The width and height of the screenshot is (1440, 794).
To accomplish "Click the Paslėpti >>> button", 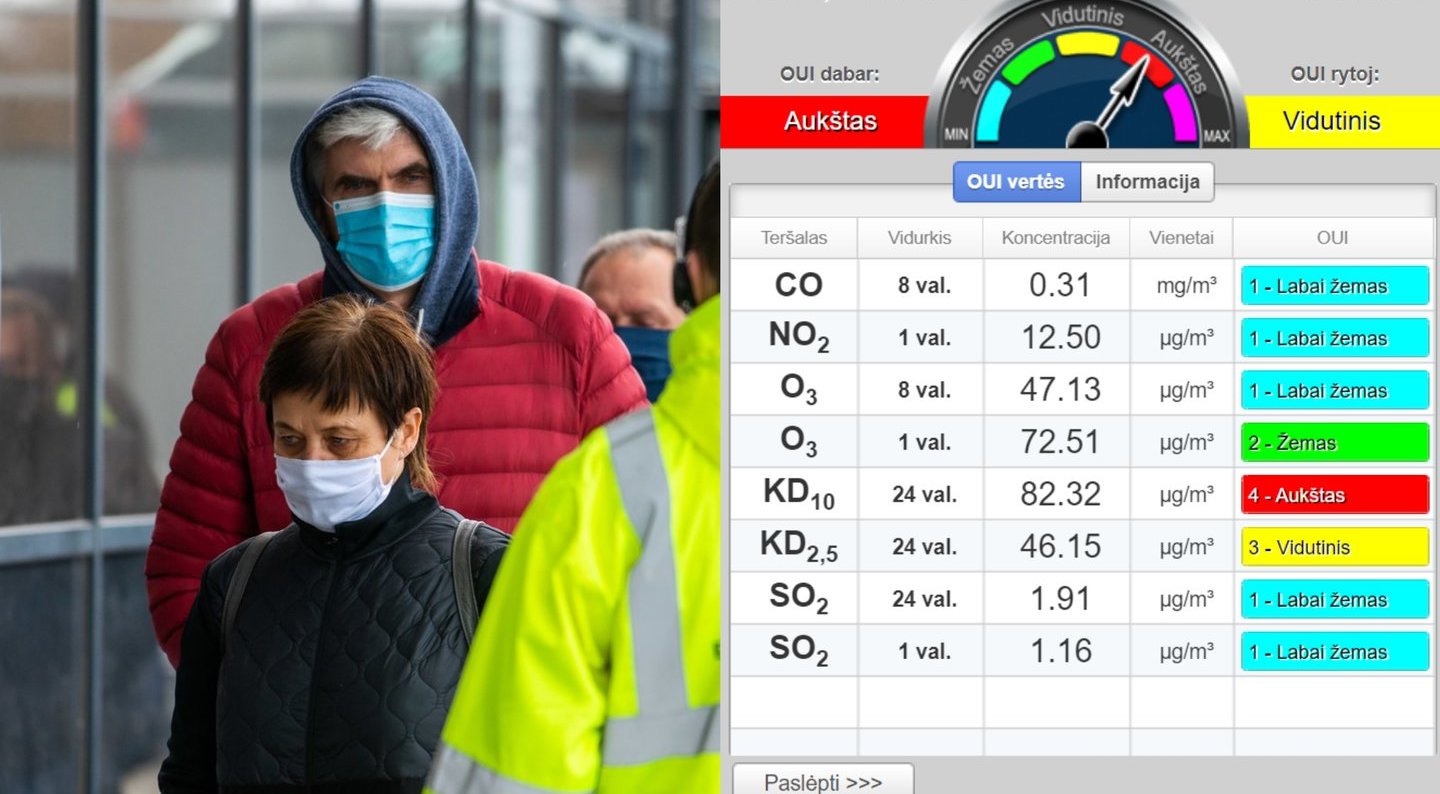I will coord(823,782).
